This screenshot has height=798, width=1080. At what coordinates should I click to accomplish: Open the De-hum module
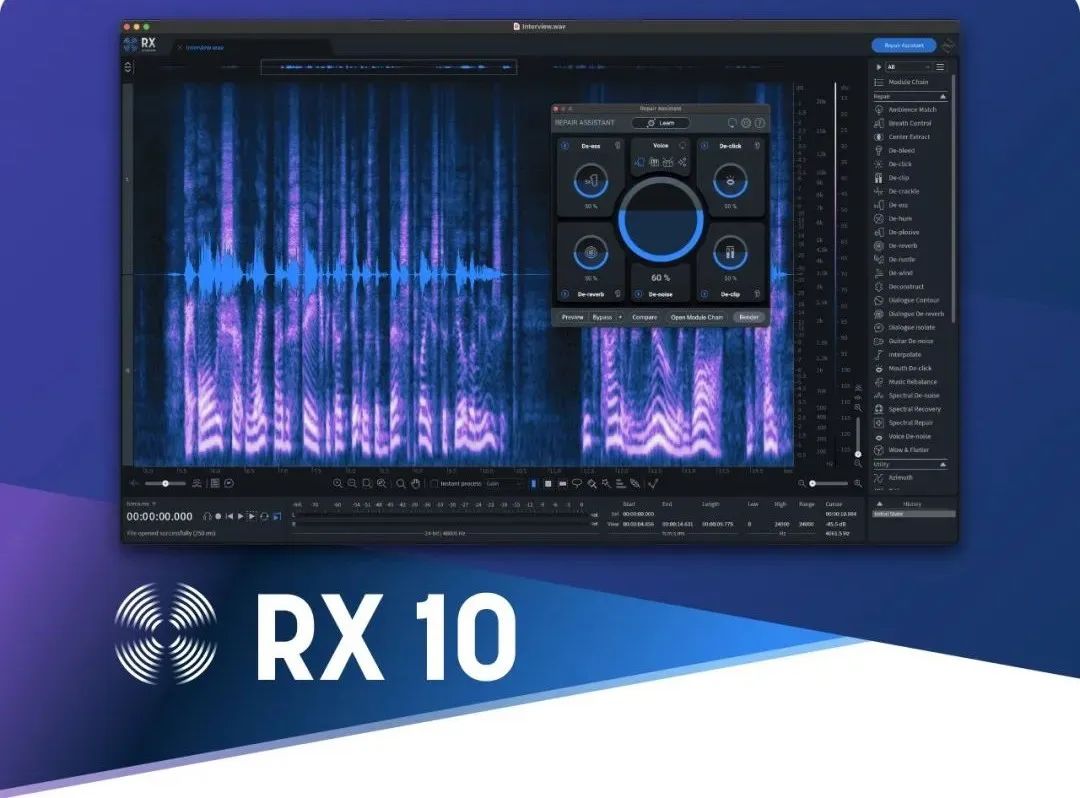893,219
